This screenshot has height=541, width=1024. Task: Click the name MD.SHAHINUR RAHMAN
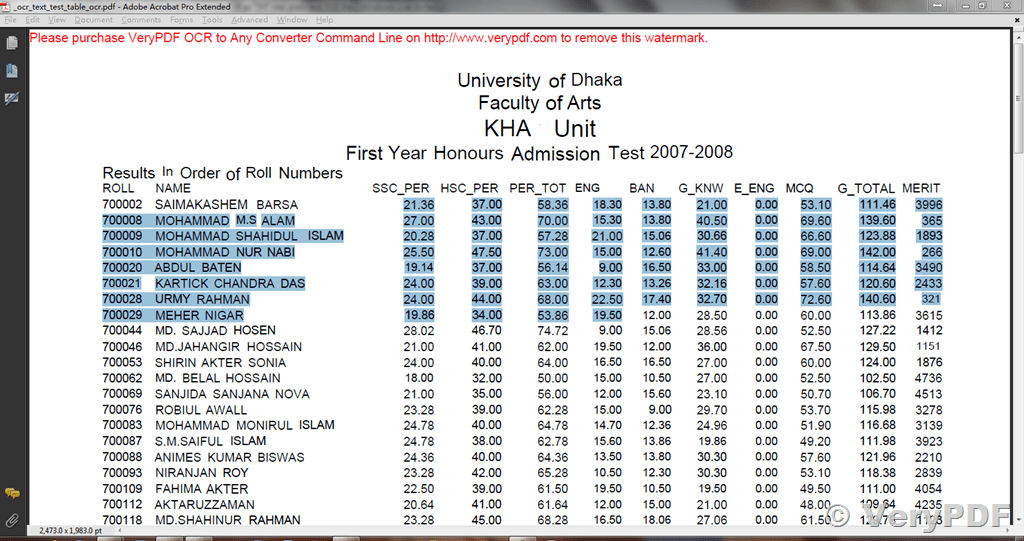click(x=228, y=520)
